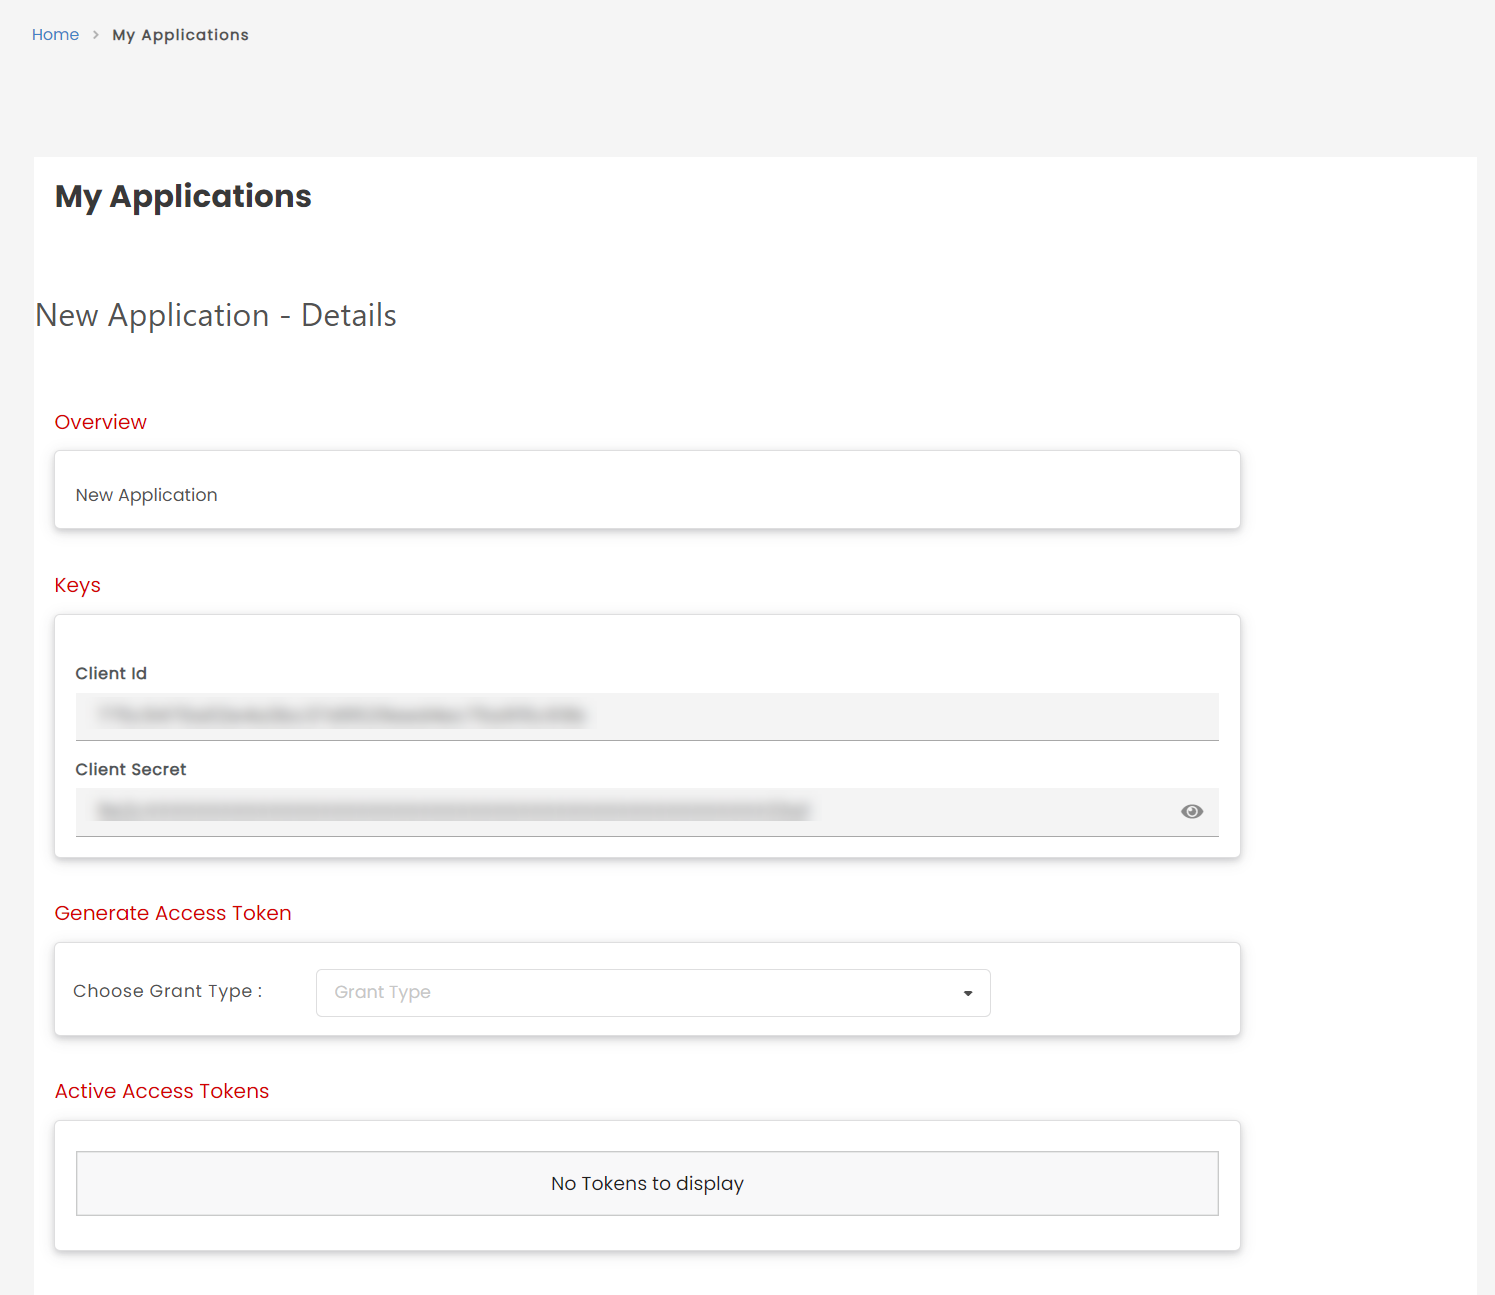Click the My Applications page title
Screen dimensions: 1495x1295
(x=182, y=196)
